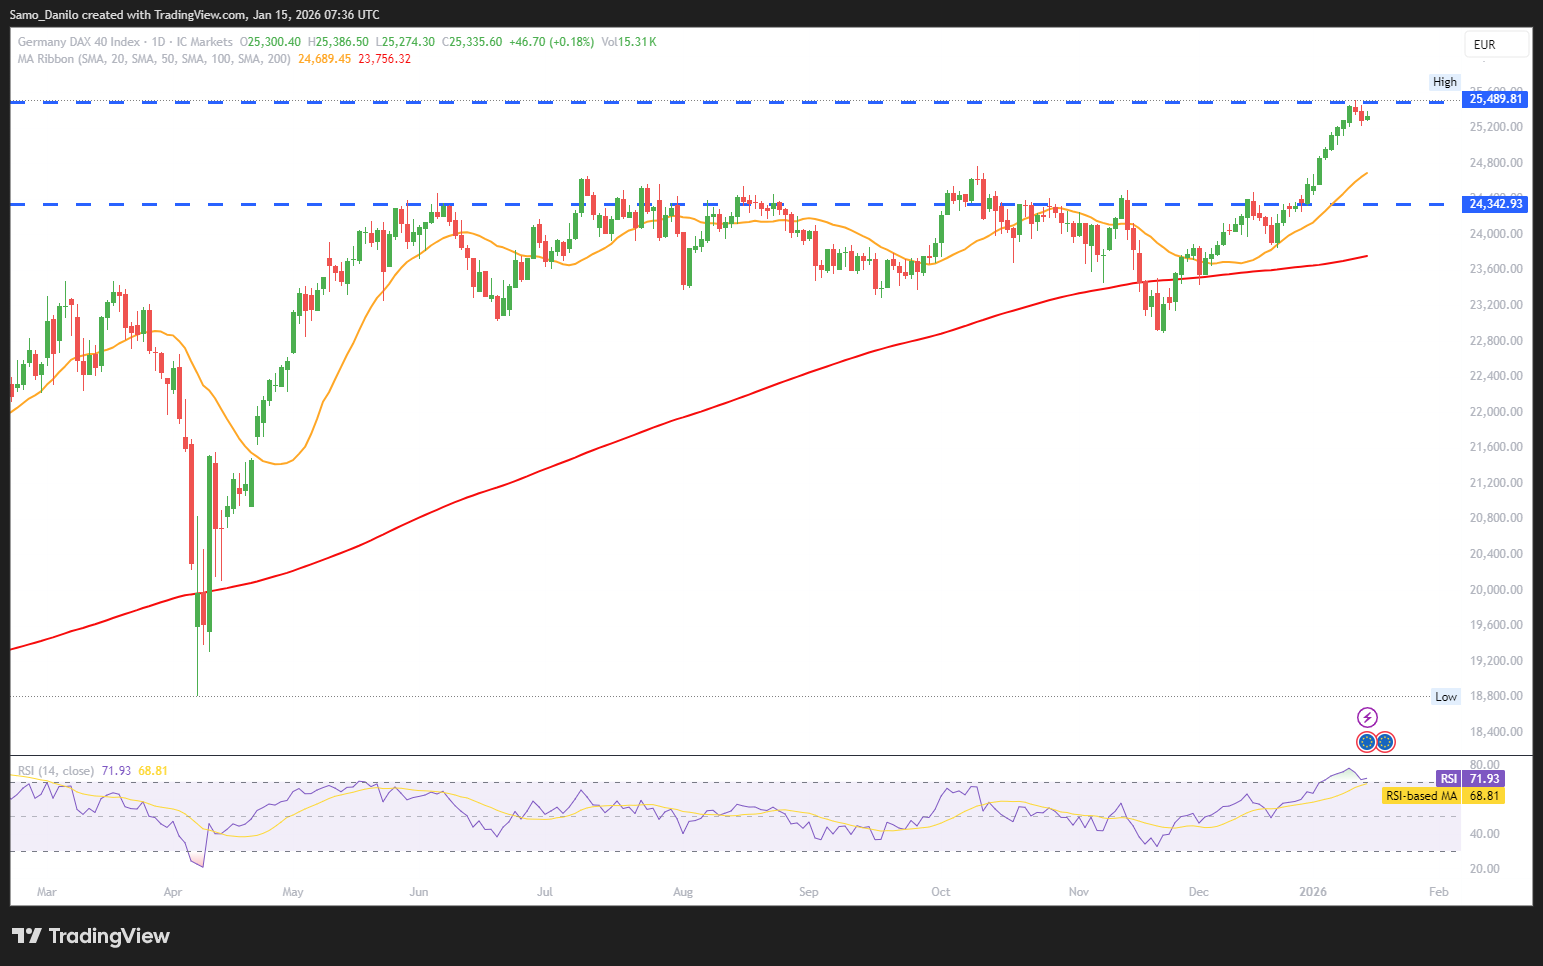Open the right EU flag economic event
Image resolution: width=1543 pixels, height=966 pixels.
[x=1385, y=742]
